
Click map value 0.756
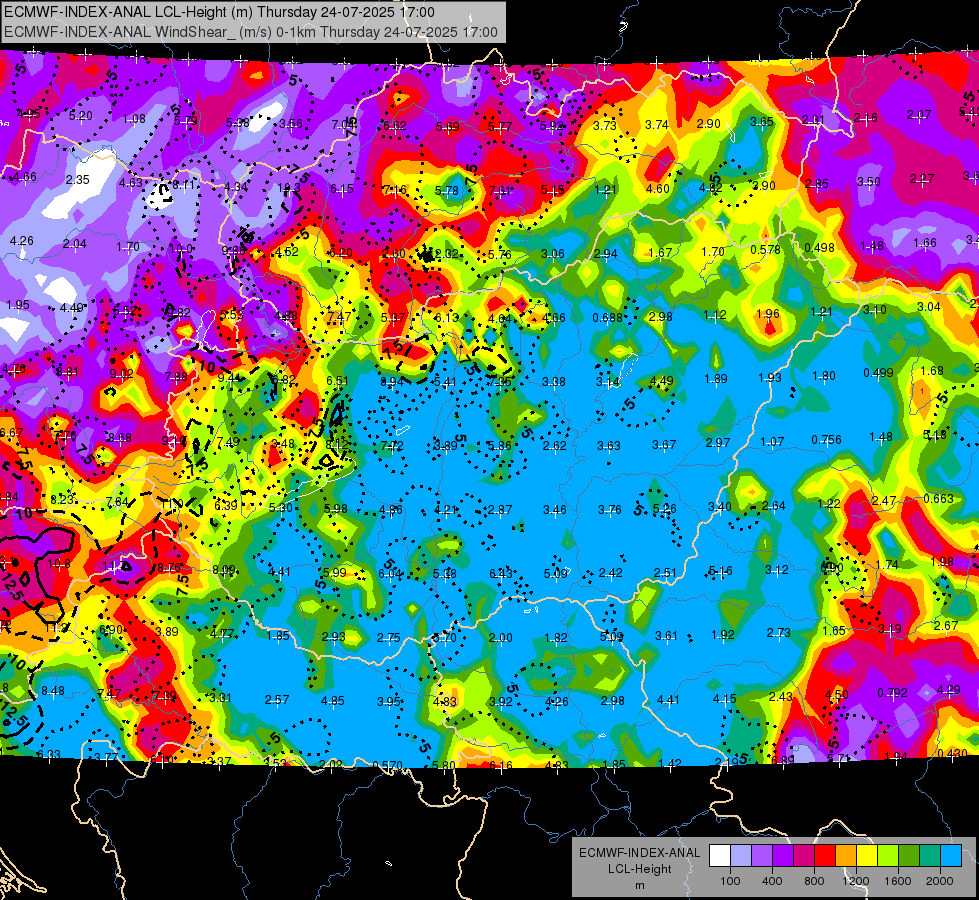coord(827,440)
